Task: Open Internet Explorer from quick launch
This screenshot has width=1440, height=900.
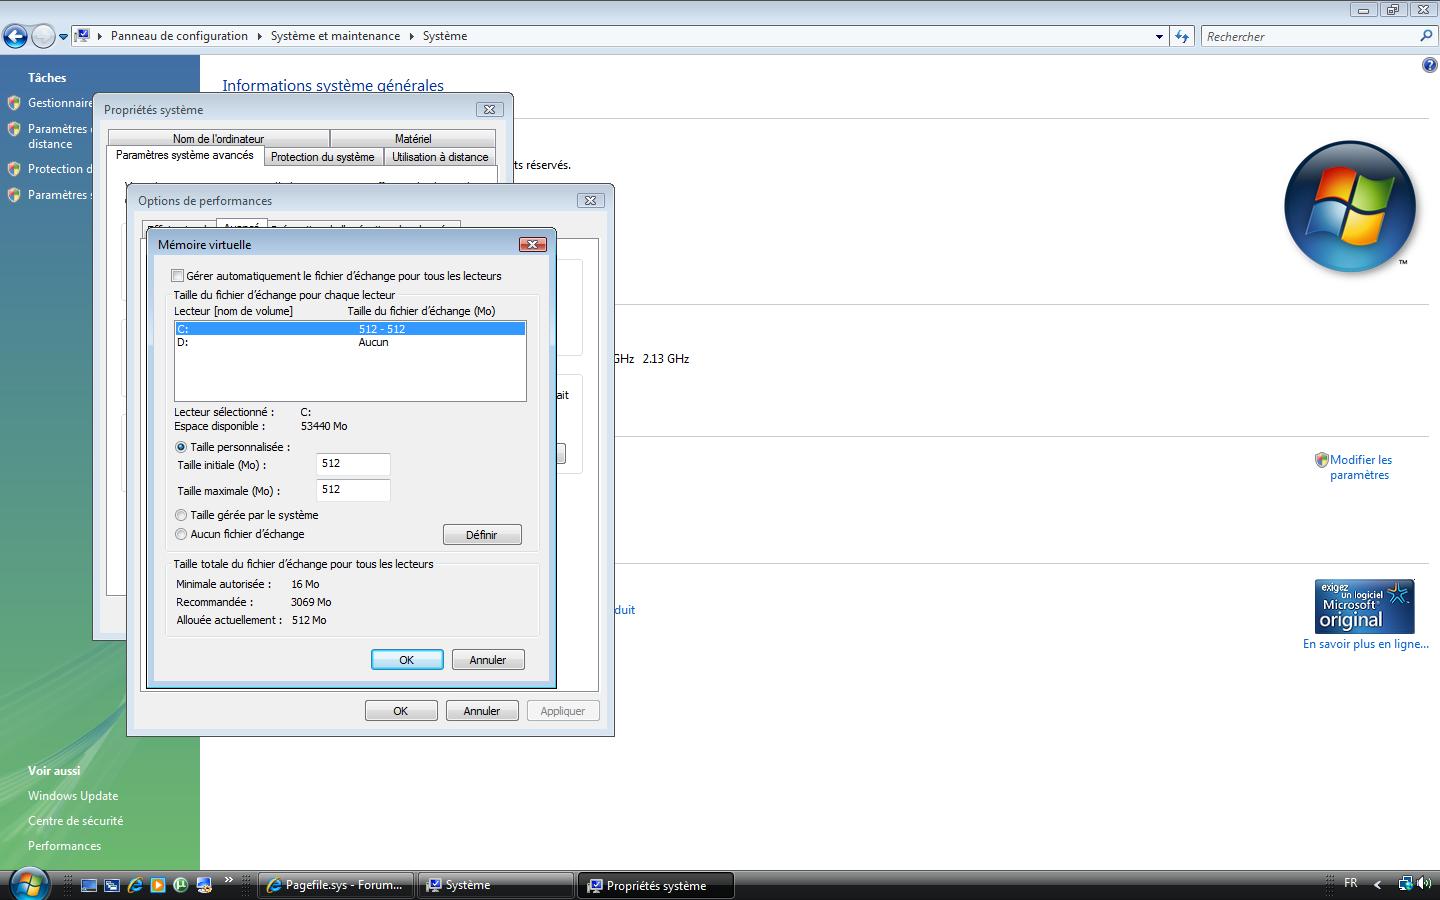Action: (x=135, y=885)
